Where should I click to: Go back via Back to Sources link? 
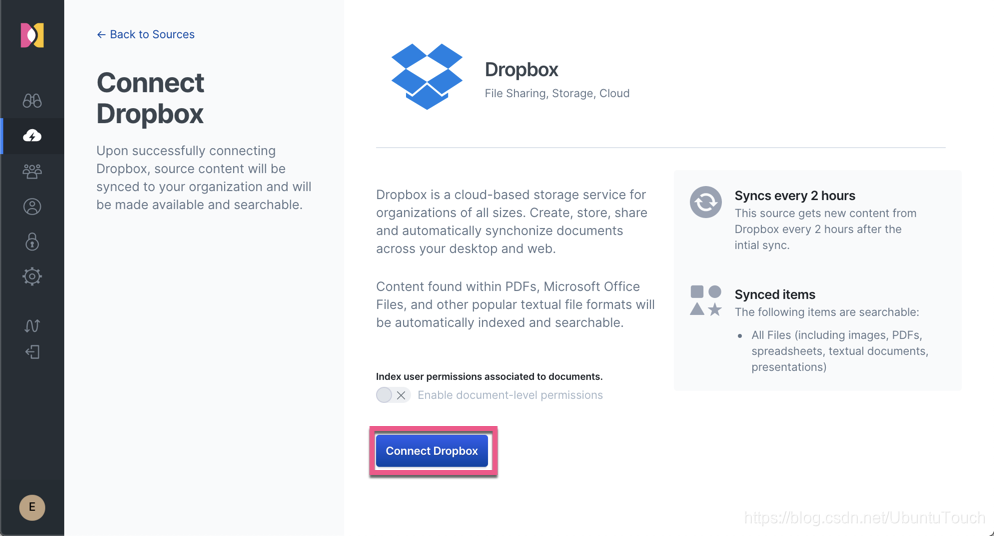click(x=146, y=34)
